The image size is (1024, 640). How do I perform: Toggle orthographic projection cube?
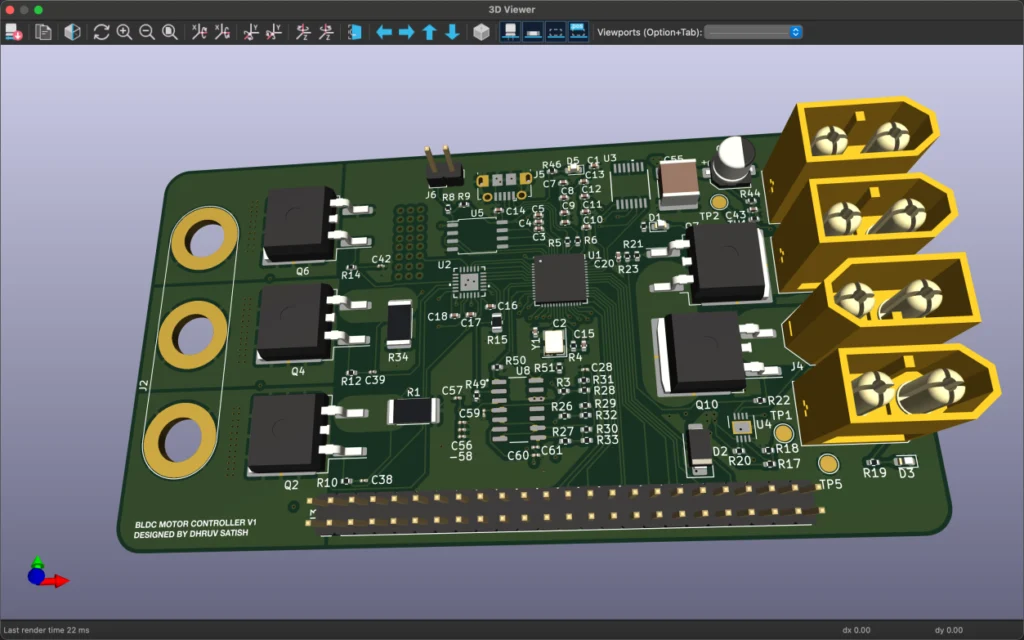[x=481, y=32]
